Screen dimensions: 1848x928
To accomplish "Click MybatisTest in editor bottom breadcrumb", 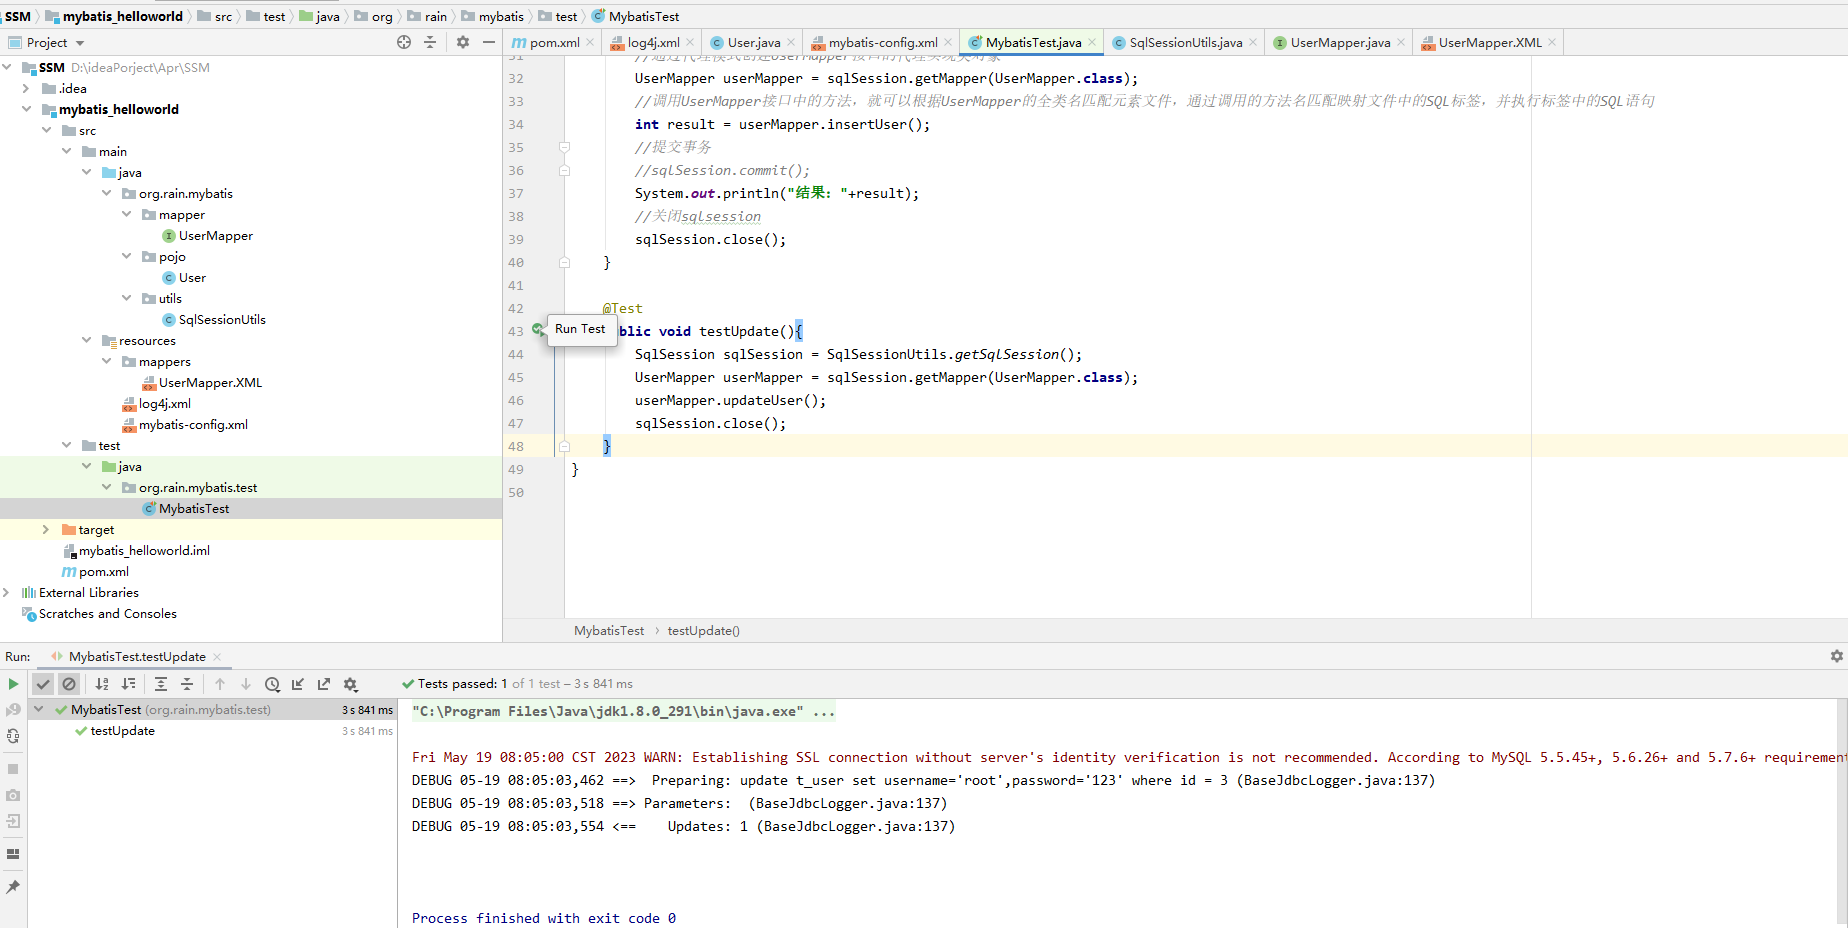I will coord(609,630).
